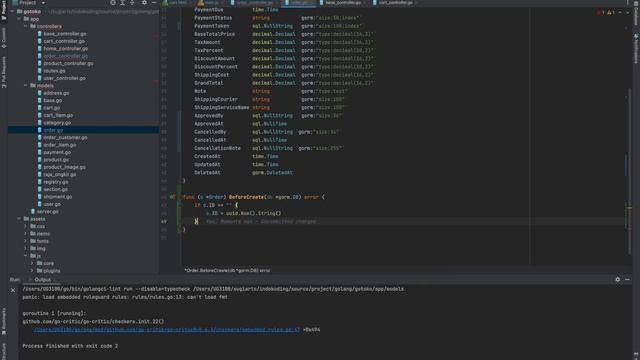This screenshot has width=640, height=360.
Task: Collapse the app folder
Action: (x=19, y=19)
